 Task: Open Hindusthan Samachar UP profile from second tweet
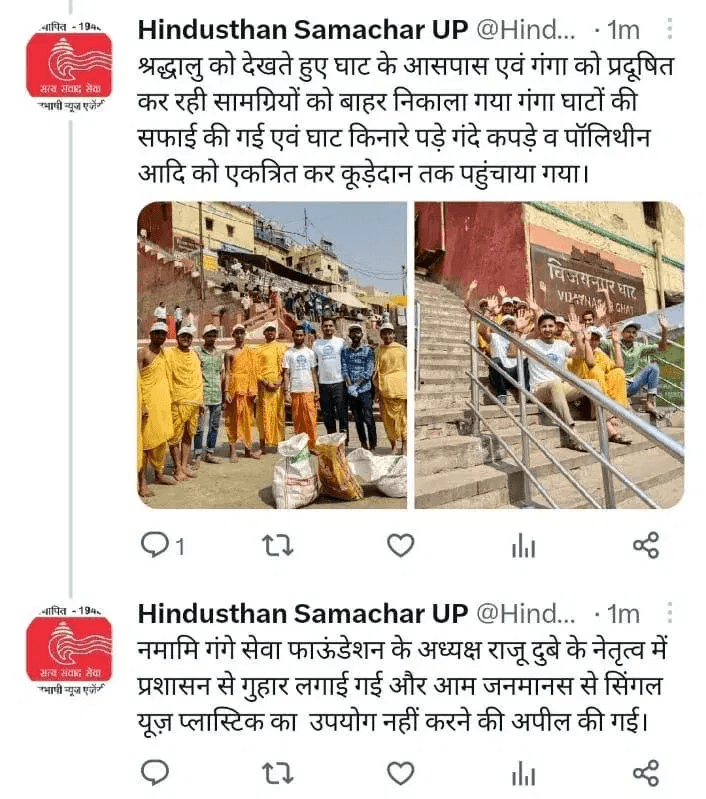click(x=303, y=614)
